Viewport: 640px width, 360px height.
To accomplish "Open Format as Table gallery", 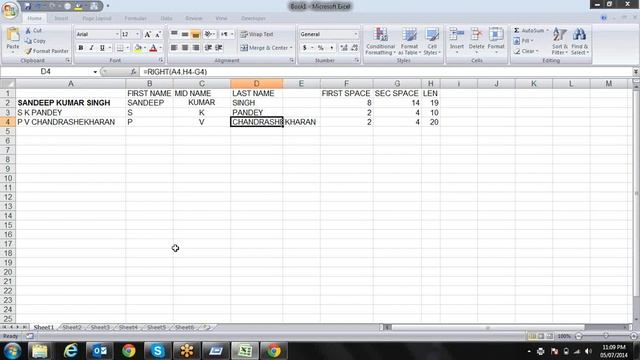I will click(409, 41).
